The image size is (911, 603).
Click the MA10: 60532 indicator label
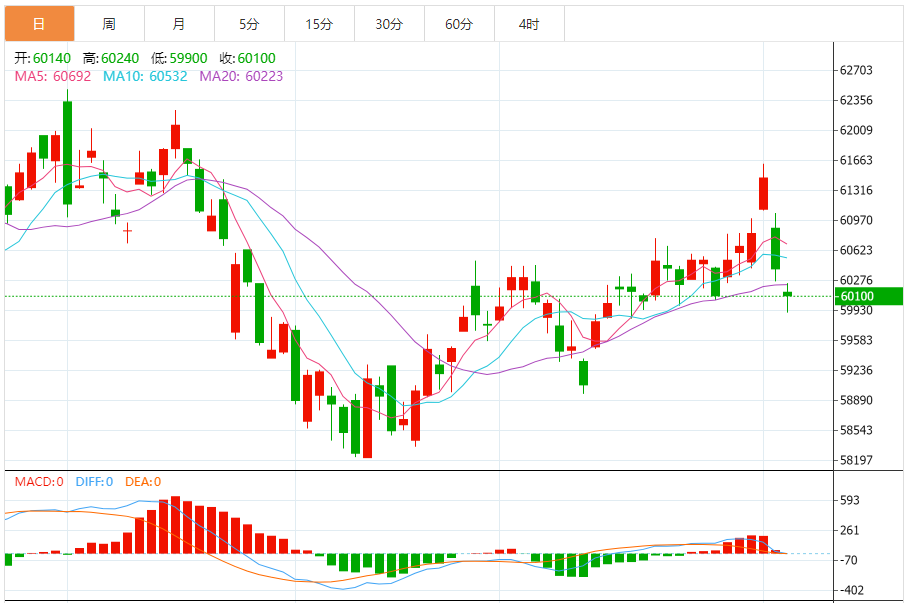pyautogui.click(x=145, y=76)
